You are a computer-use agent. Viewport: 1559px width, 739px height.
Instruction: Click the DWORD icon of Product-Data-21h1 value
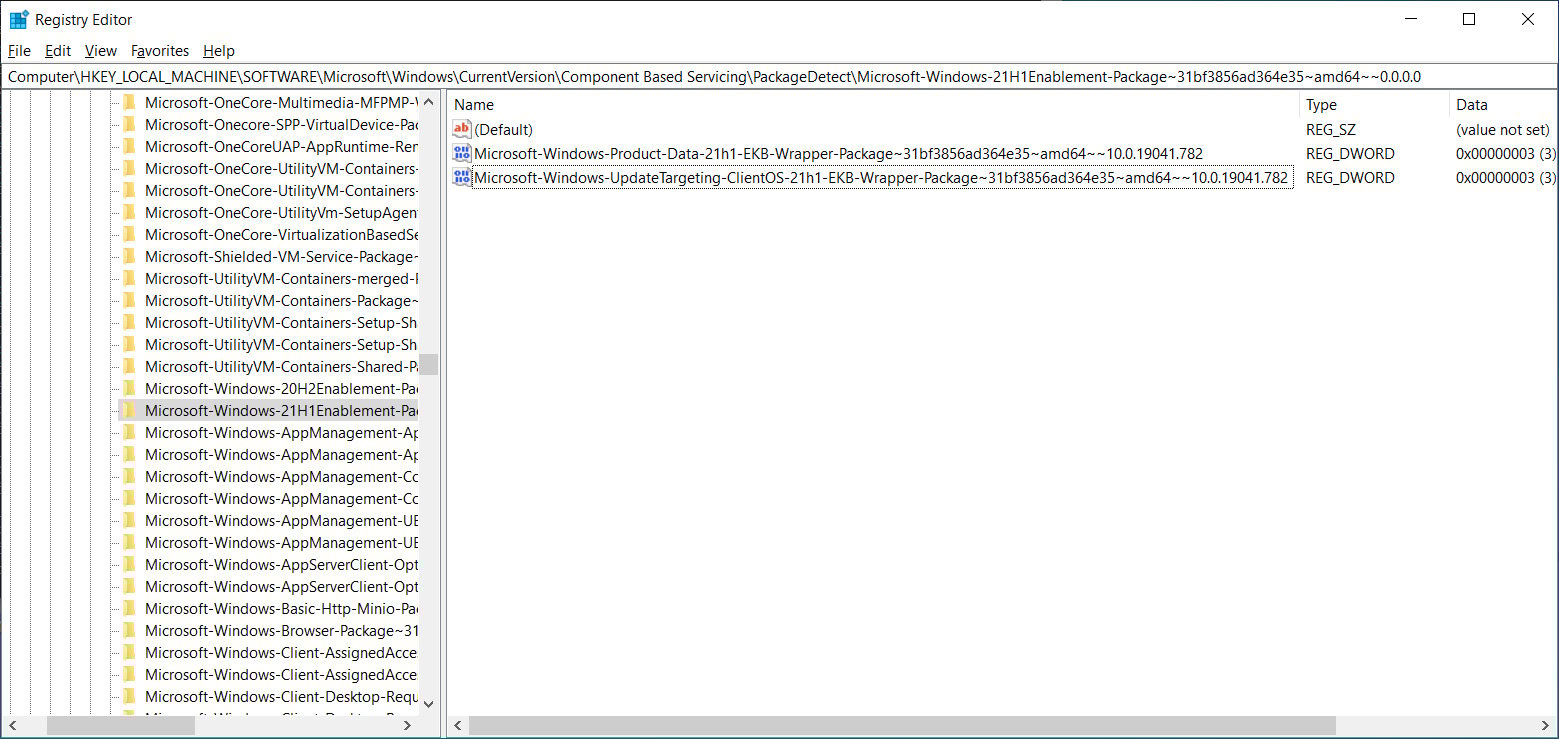462,153
